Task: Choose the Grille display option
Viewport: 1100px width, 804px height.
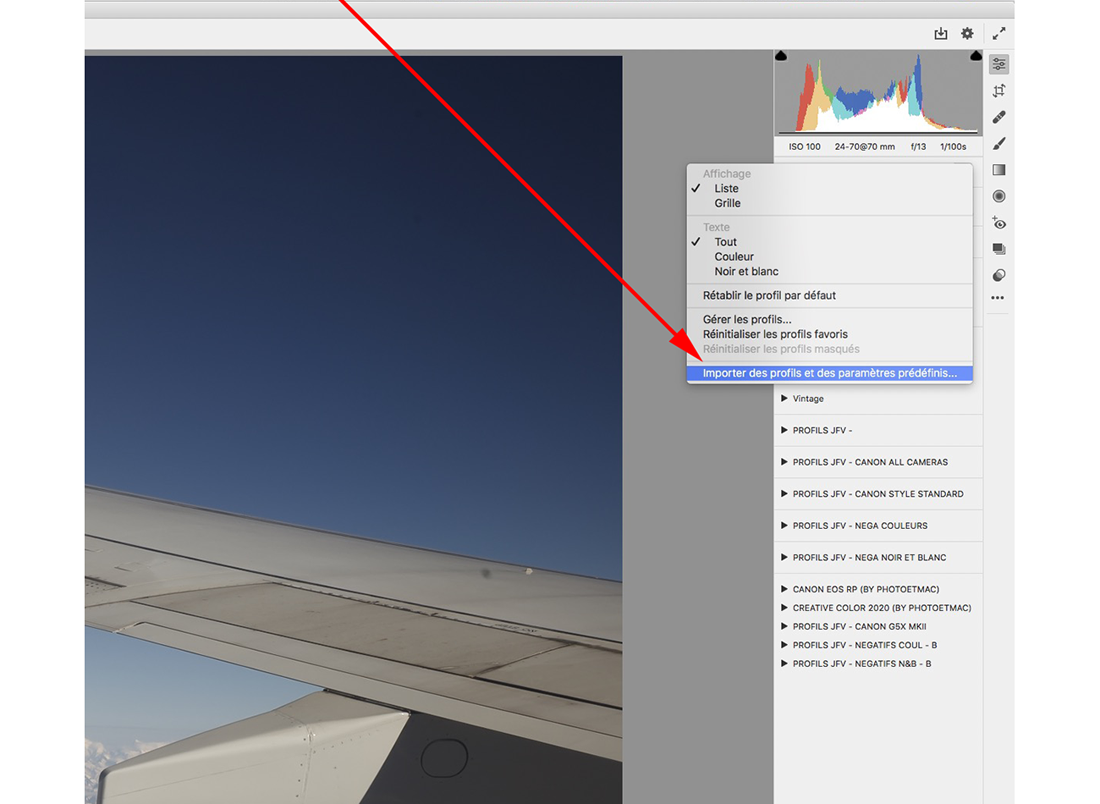Action: pyautogui.click(x=727, y=203)
